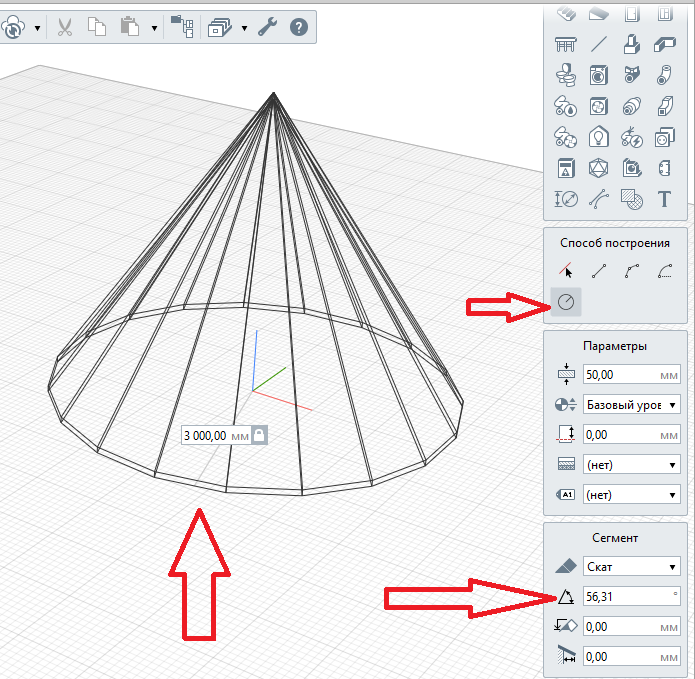Edit the slope angle 56,31 field
Screen dimensions: 695x679
(632, 597)
